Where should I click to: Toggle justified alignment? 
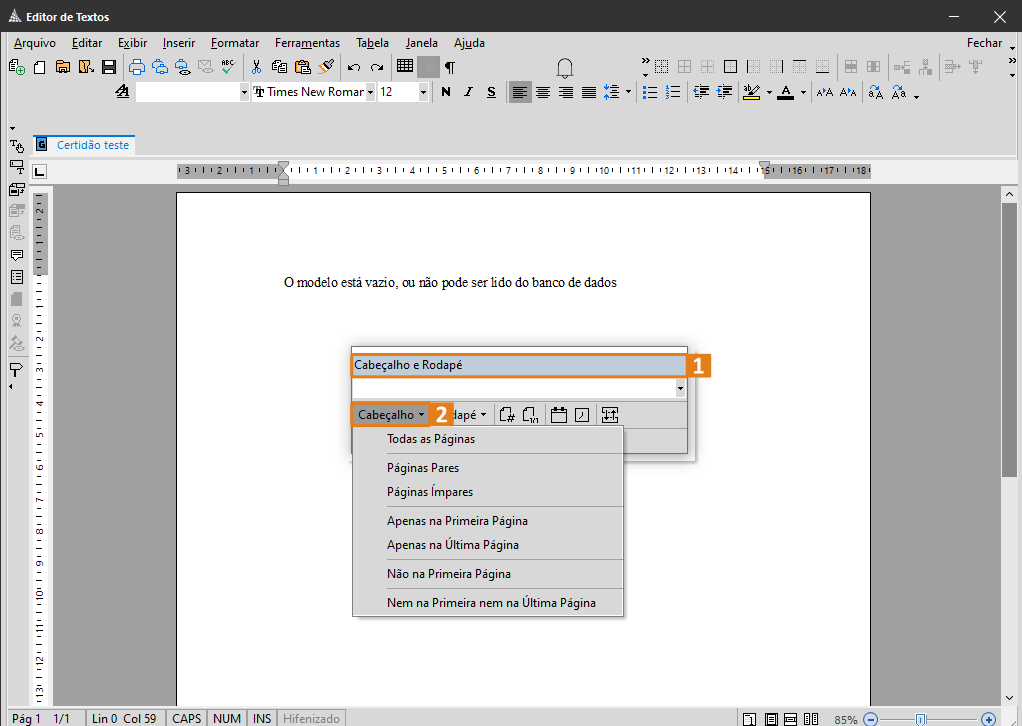point(589,93)
